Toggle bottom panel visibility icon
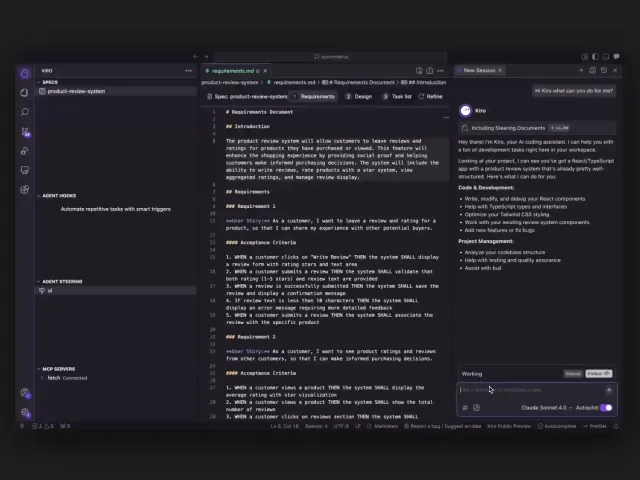Image resolution: width=640 pixels, height=480 pixels. tap(606, 57)
